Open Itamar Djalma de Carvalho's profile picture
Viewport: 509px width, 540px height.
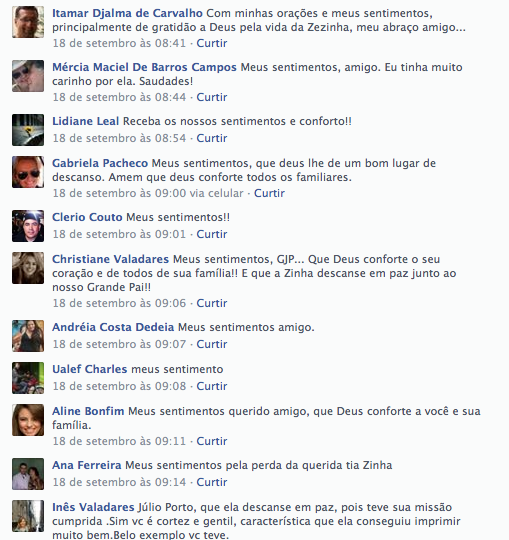pos(28,22)
